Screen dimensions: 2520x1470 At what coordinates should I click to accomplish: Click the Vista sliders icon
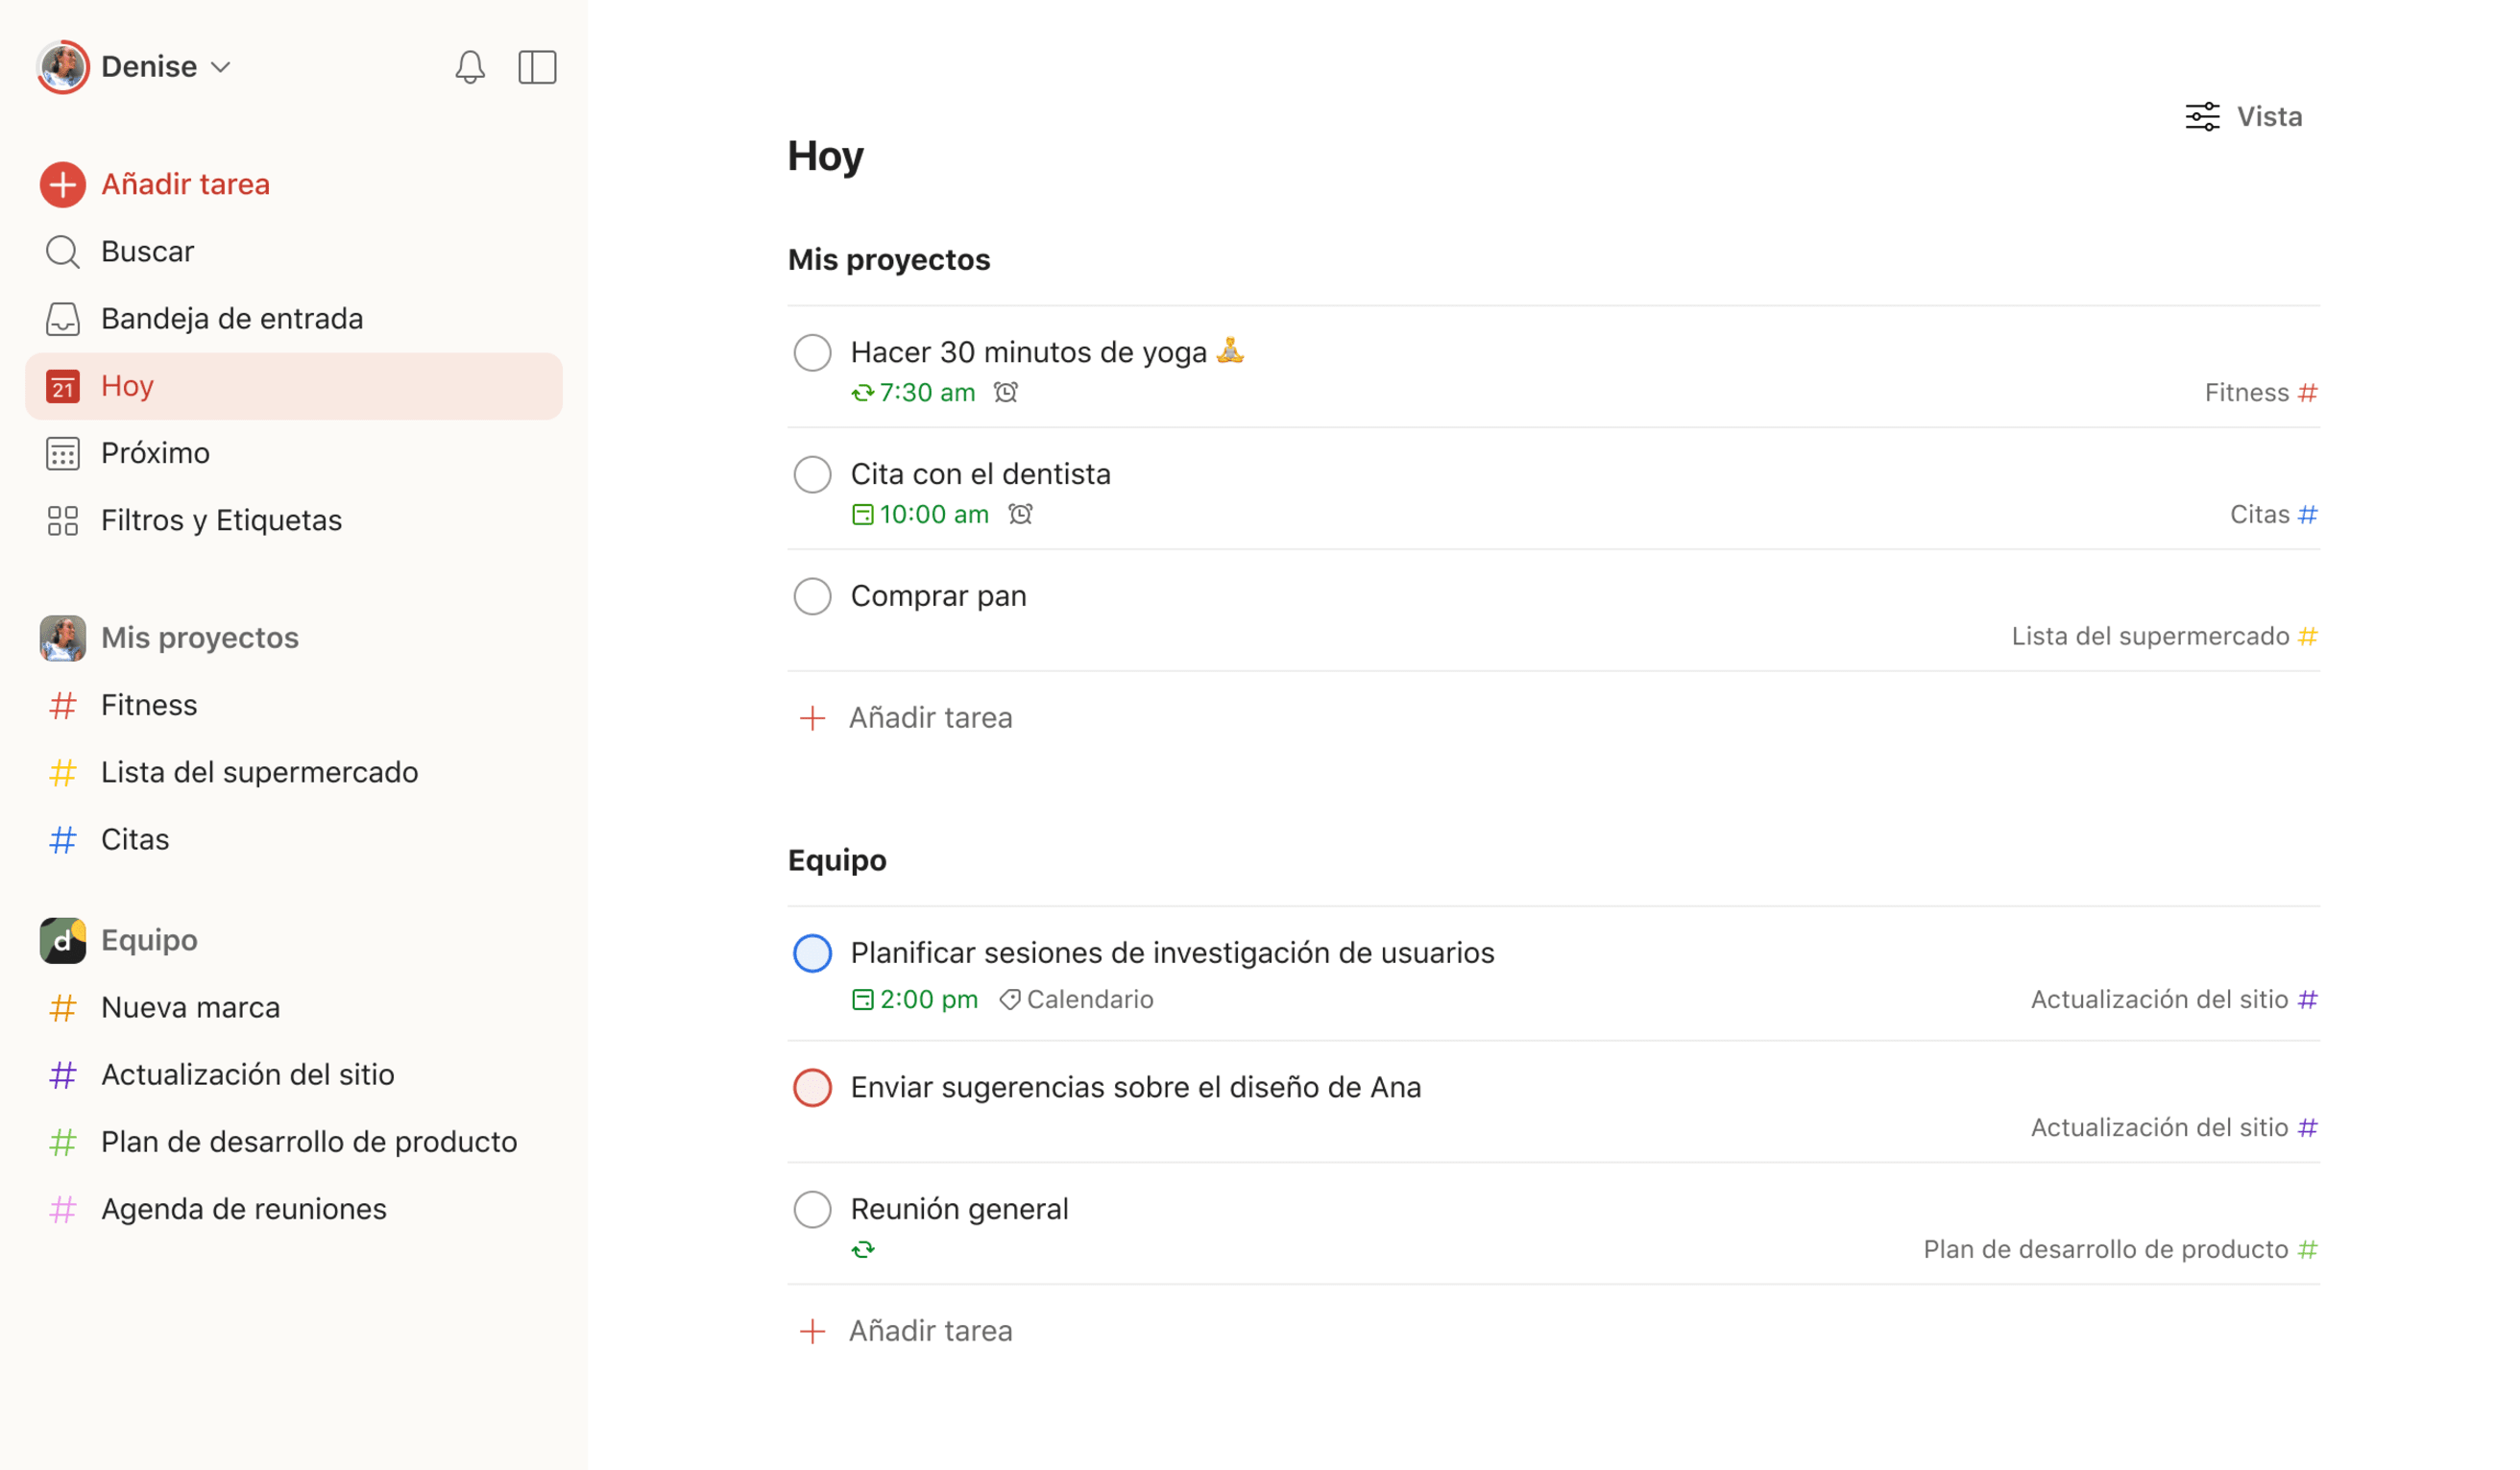pyautogui.click(x=2202, y=116)
